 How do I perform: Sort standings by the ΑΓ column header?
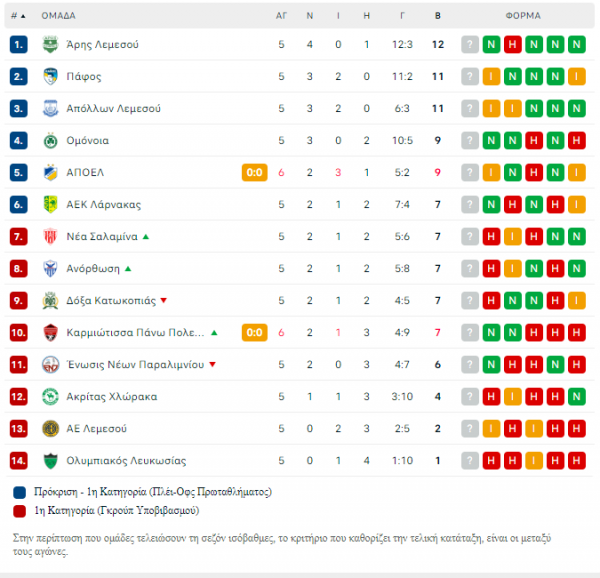coord(281,16)
